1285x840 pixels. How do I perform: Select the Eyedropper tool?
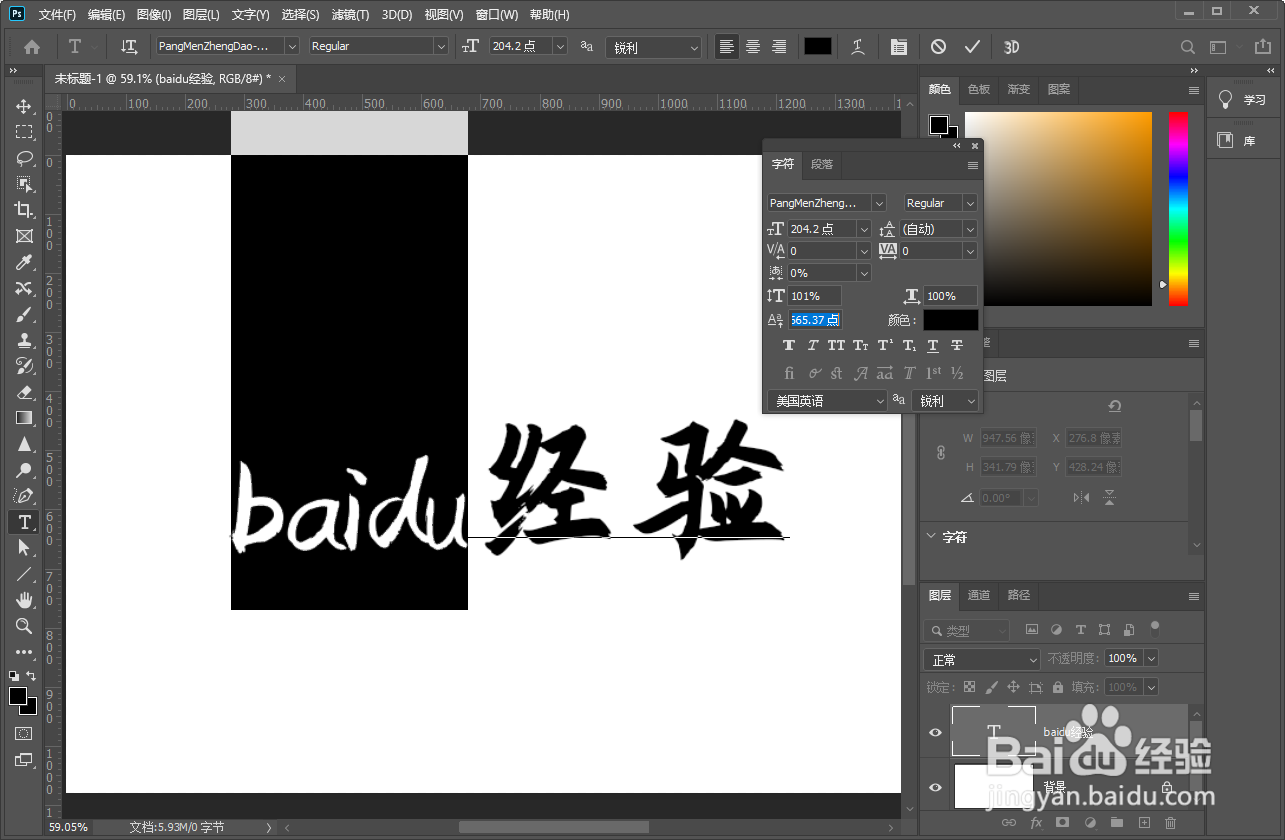(x=24, y=262)
